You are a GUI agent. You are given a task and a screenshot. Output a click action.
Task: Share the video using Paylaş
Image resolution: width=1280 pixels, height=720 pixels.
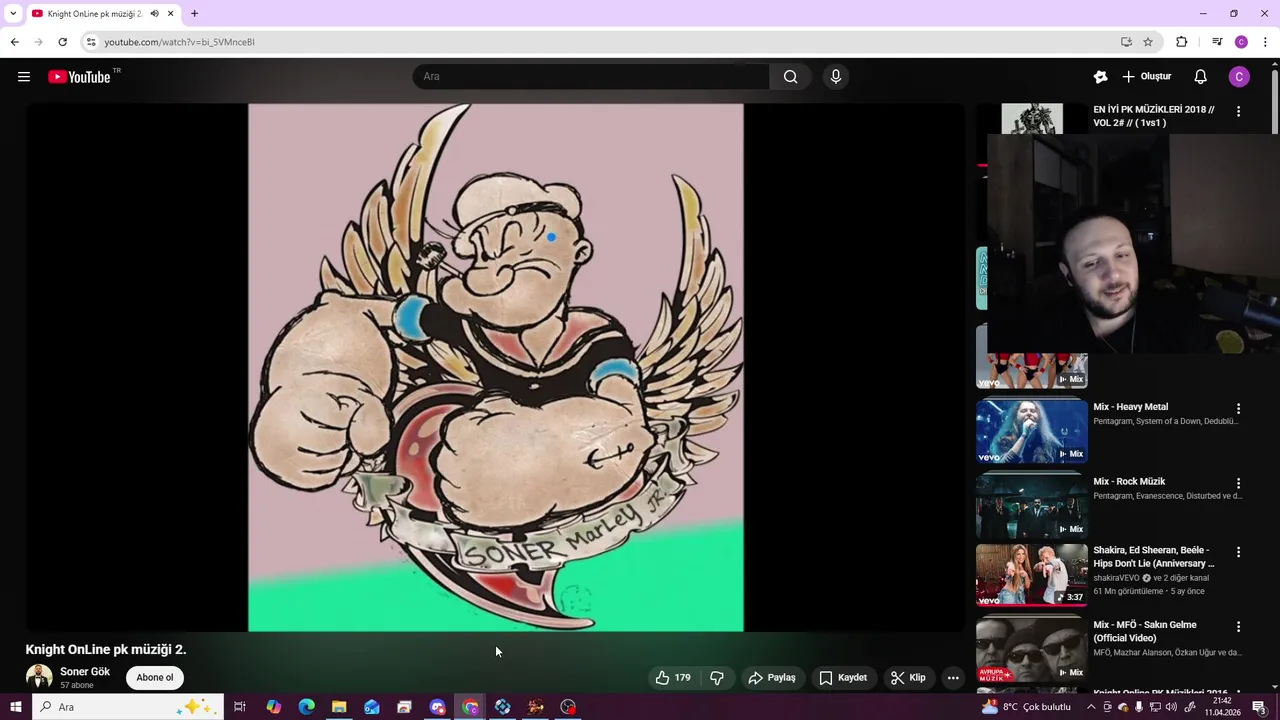[772, 678]
